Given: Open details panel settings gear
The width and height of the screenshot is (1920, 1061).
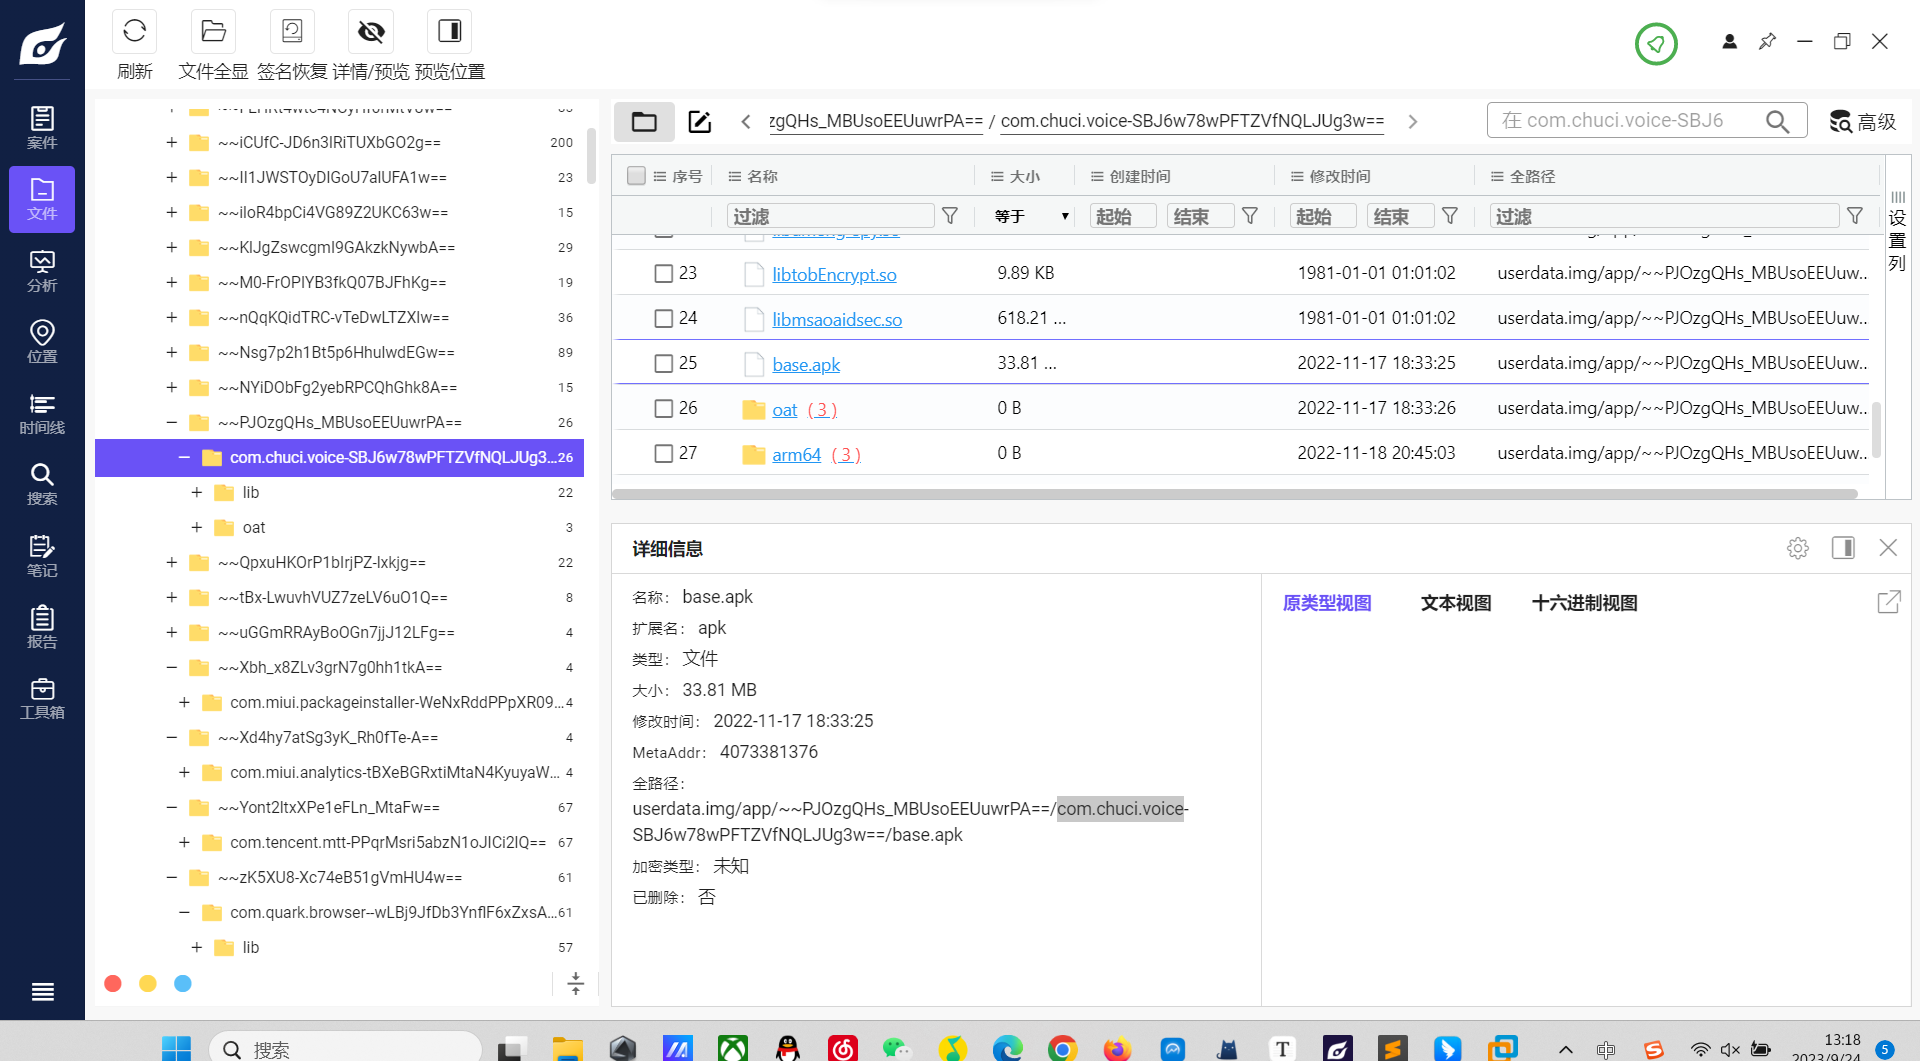Looking at the screenshot, I should point(1797,548).
